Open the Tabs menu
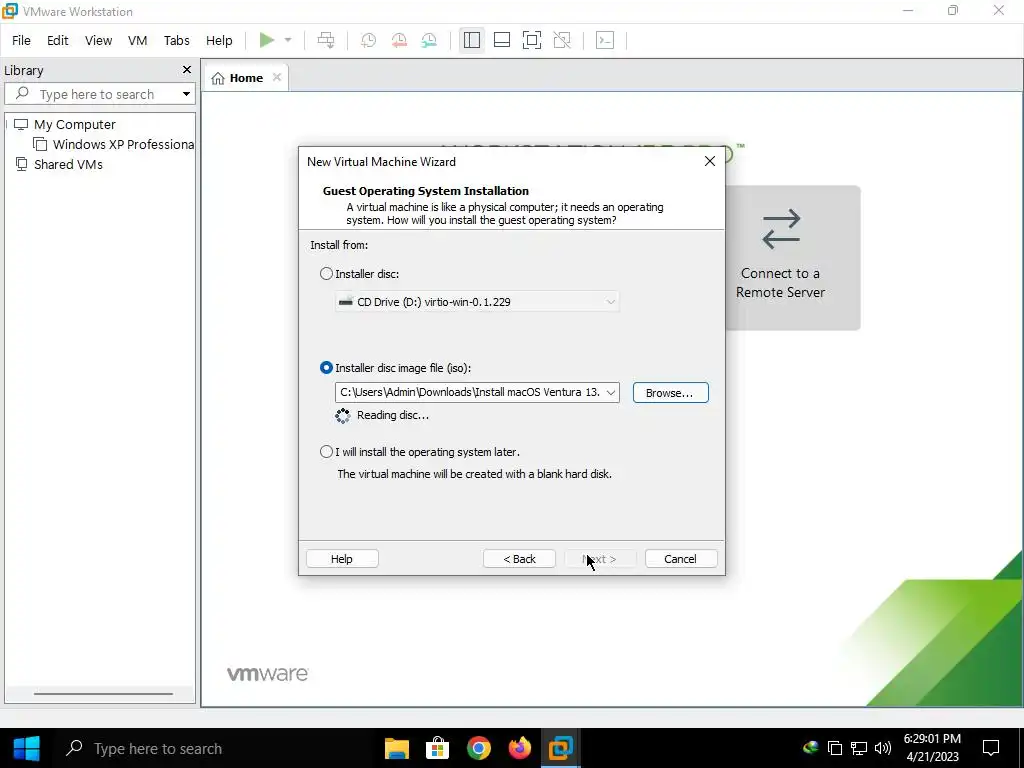 tap(176, 40)
